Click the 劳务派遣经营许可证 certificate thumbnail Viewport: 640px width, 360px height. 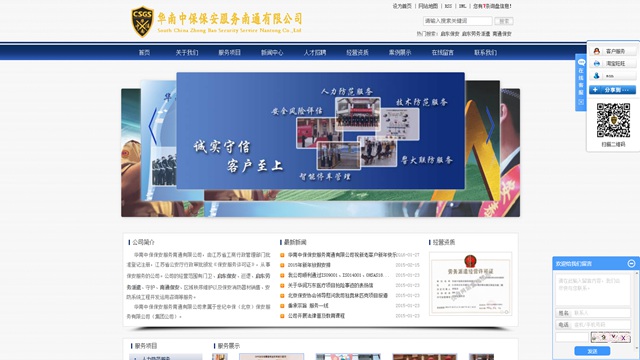click(x=470, y=284)
